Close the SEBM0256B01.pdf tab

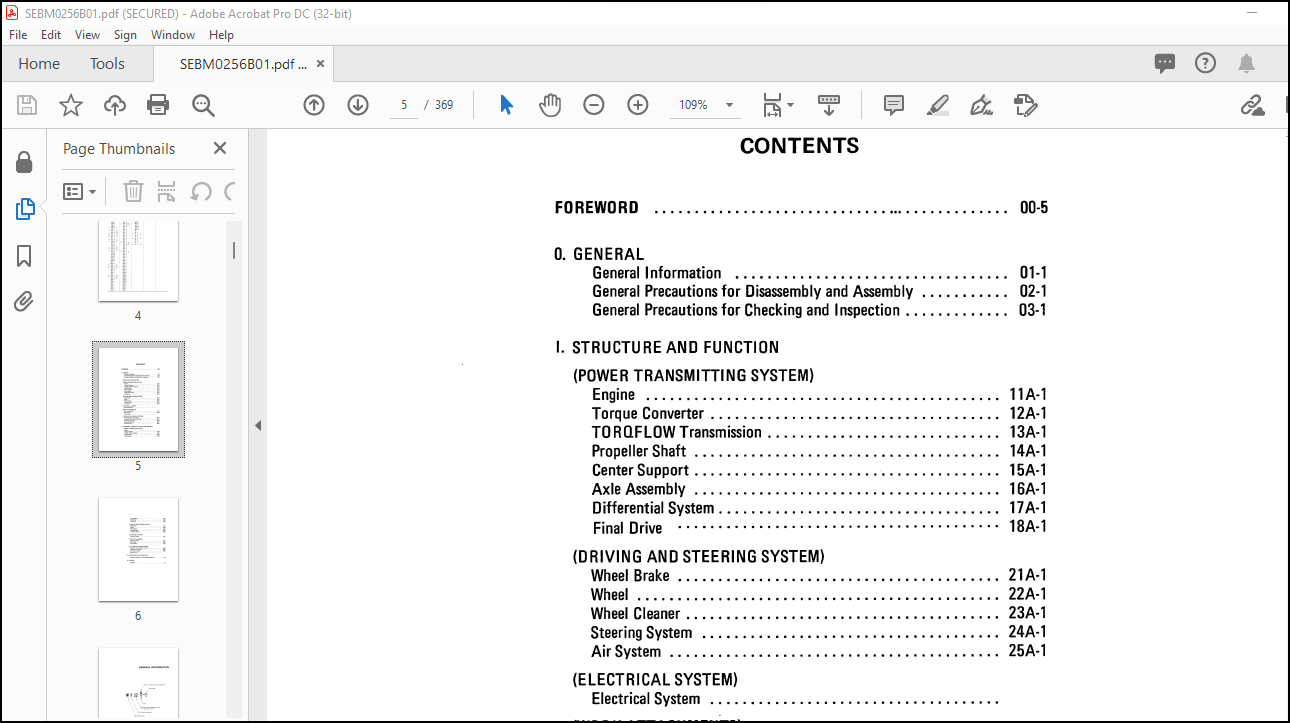(320, 63)
